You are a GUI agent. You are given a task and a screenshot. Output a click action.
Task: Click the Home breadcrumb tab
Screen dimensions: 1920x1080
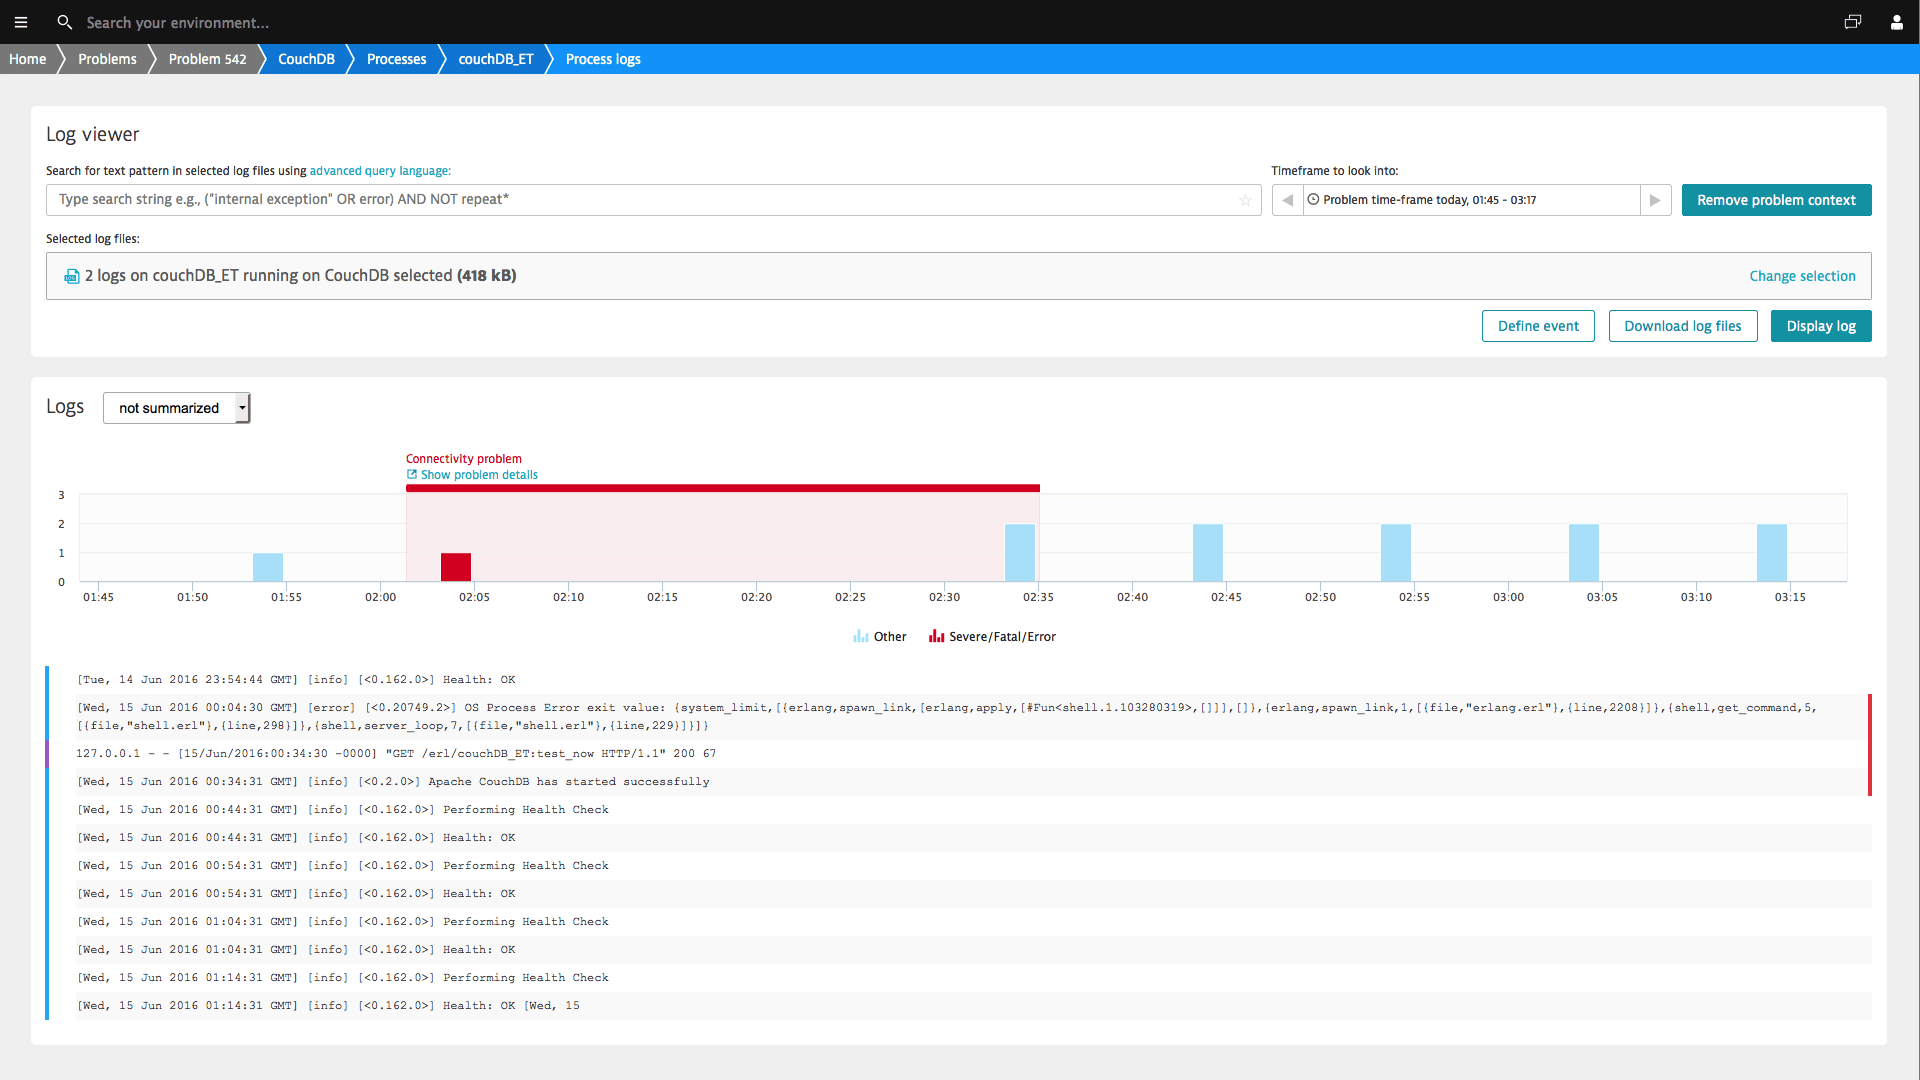pos(28,58)
